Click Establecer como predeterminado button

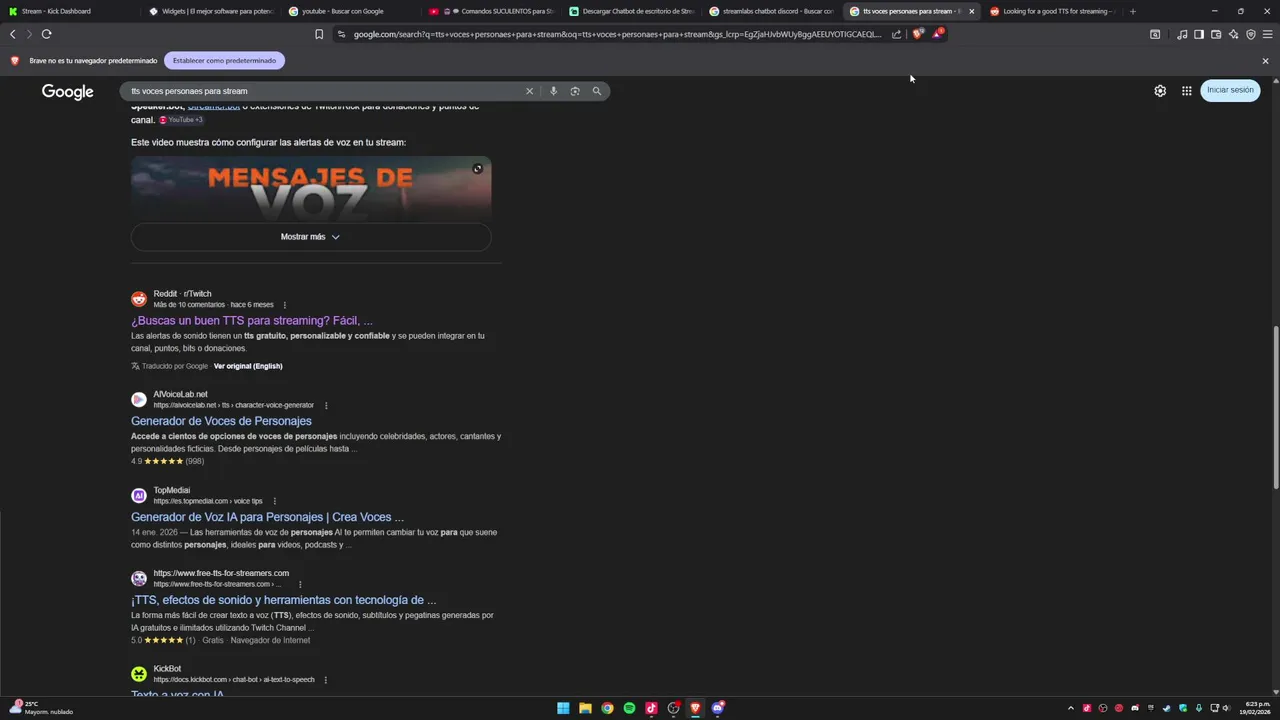[224, 60]
